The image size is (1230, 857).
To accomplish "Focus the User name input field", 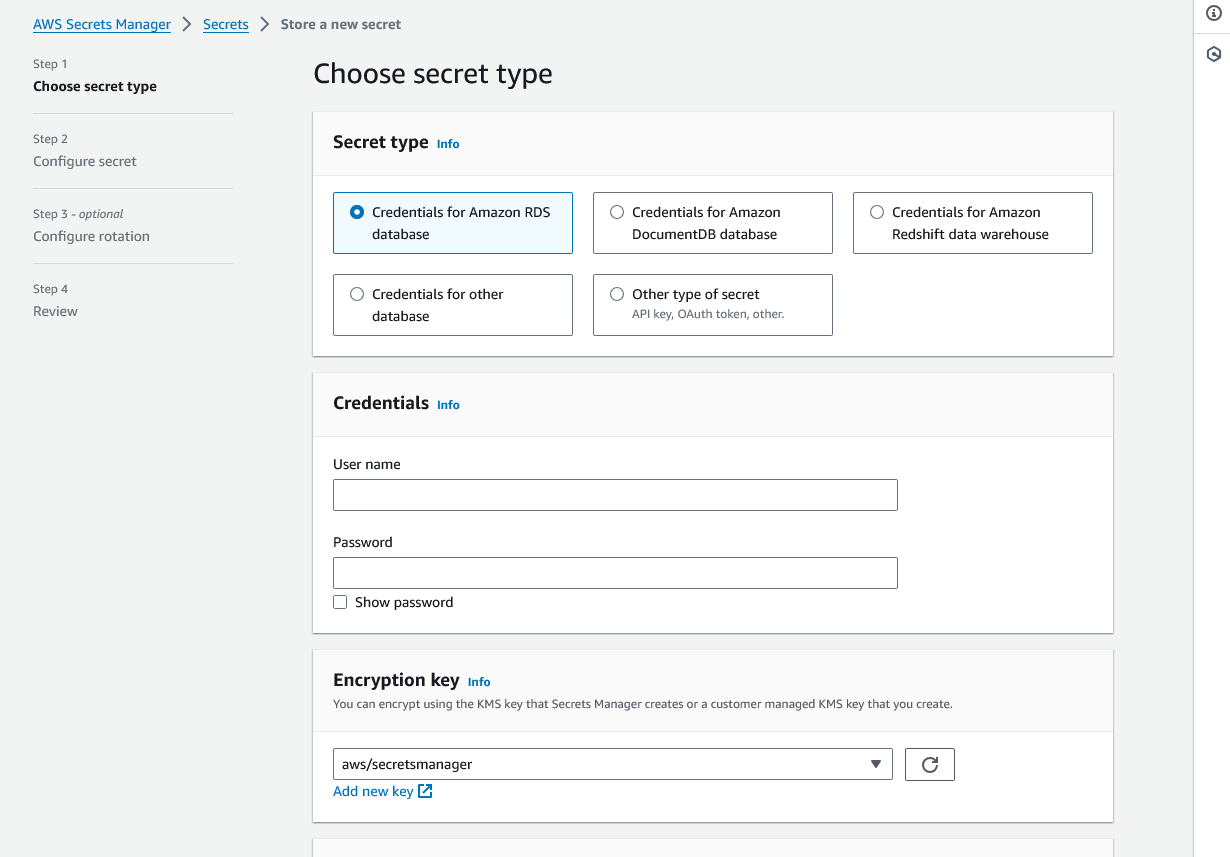I will click(615, 495).
